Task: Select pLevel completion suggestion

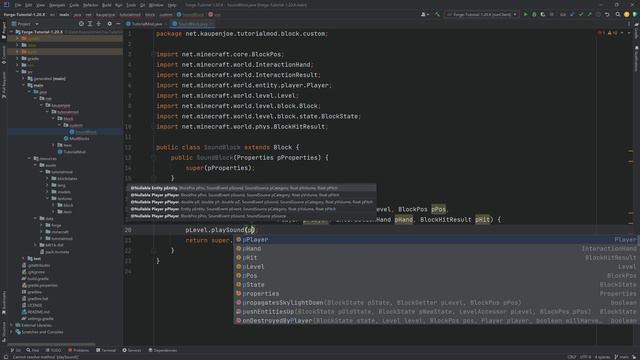Action: click(436, 267)
